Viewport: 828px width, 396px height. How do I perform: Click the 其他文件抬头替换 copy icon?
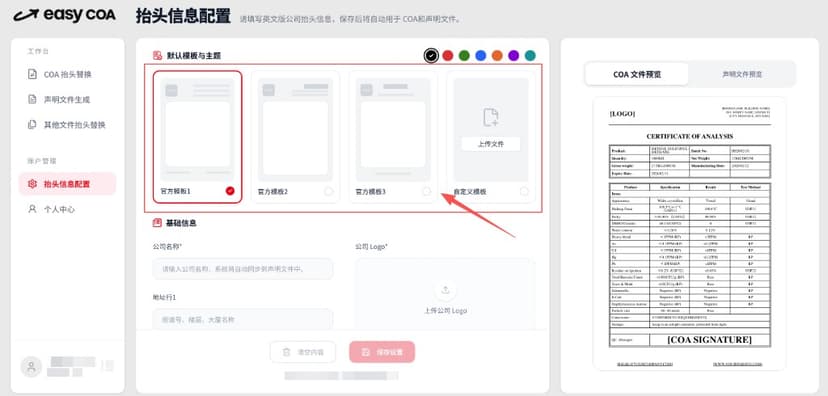tap(32, 125)
